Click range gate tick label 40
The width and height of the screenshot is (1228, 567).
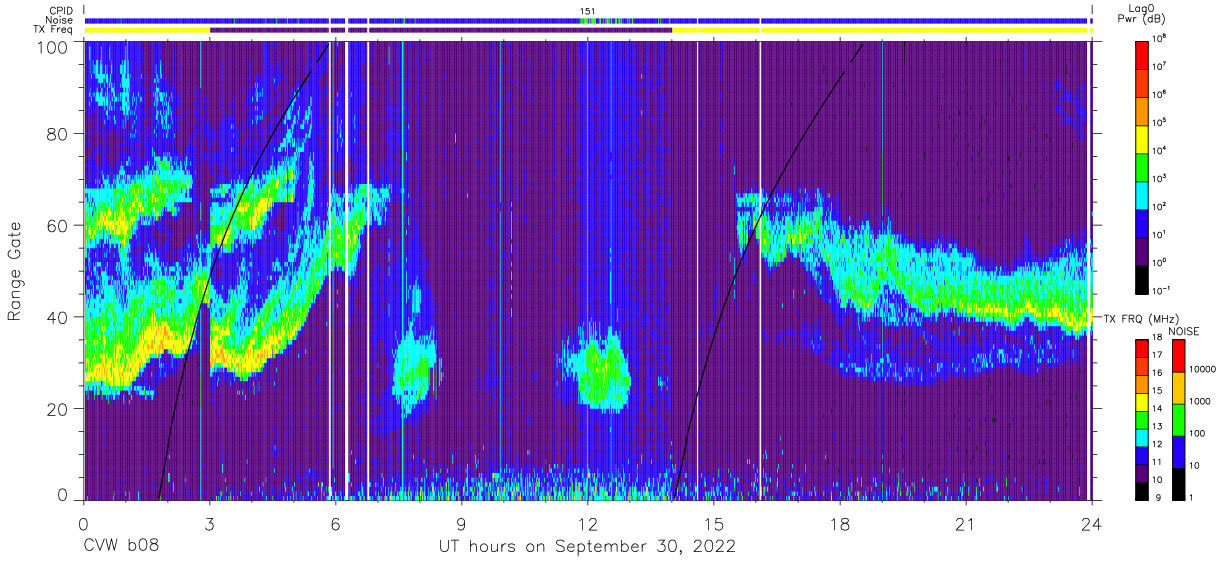(56, 317)
